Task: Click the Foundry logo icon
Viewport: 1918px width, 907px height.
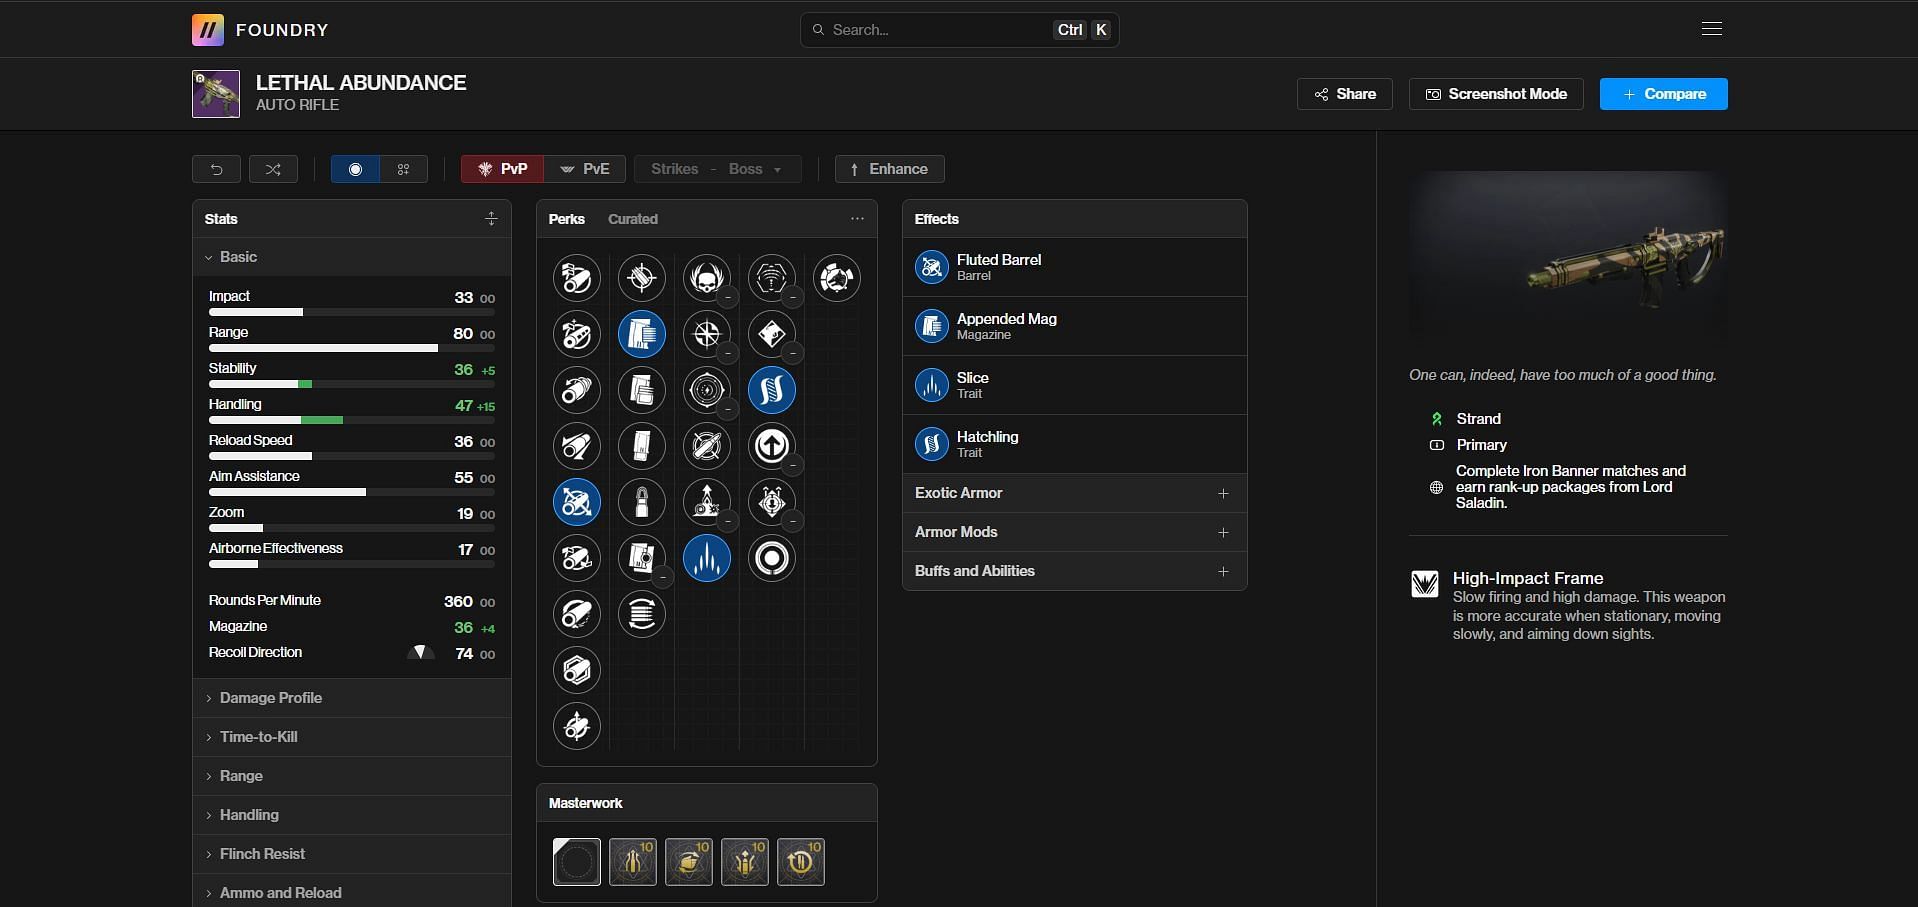Action: (207, 30)
